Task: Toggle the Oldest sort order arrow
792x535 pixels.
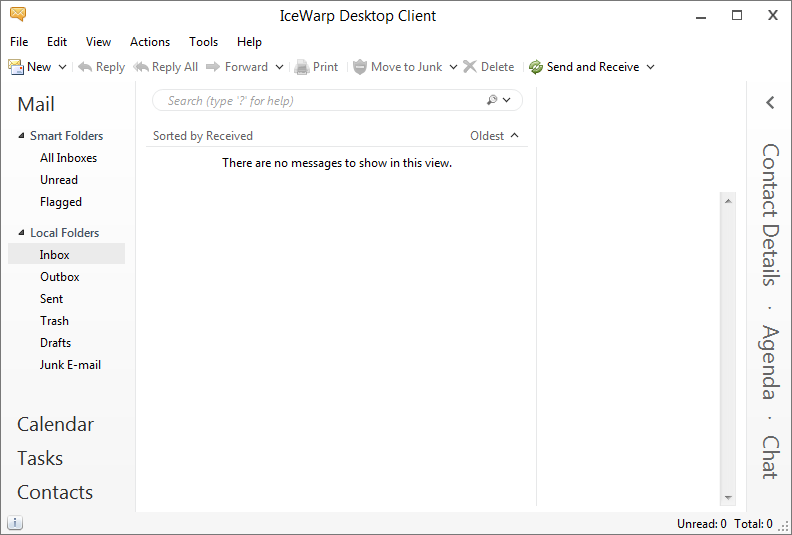Action: 515,135
